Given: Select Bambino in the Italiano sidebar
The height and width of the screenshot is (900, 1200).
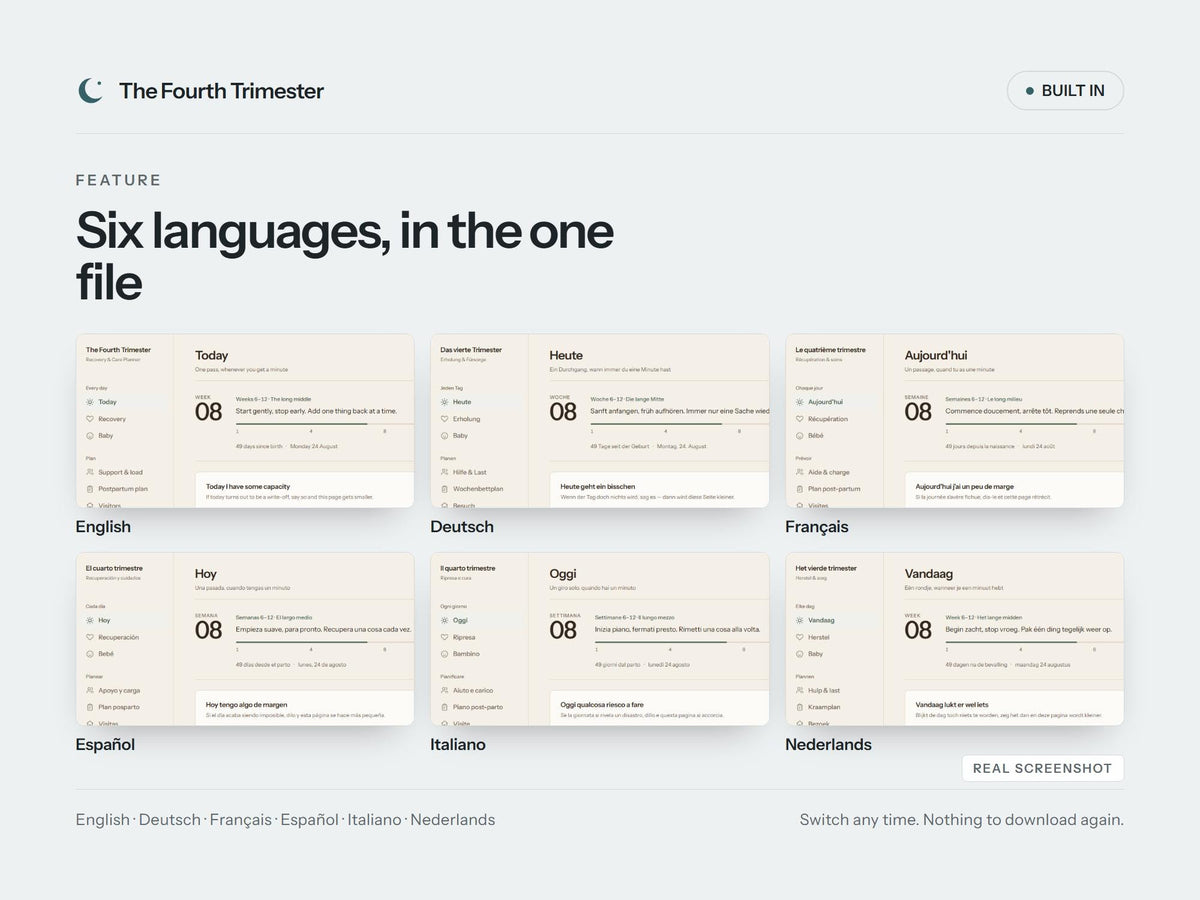Looking at the screenshot, I should tap(466, 654).
